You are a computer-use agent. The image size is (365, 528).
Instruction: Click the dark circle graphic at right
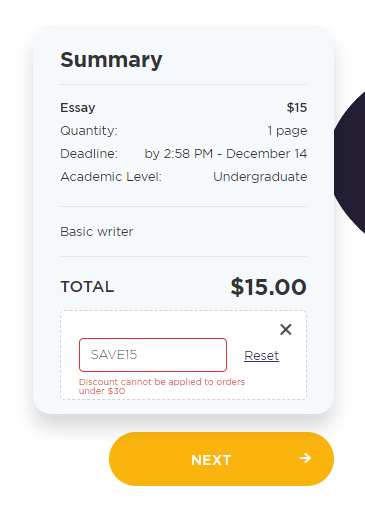350,162
